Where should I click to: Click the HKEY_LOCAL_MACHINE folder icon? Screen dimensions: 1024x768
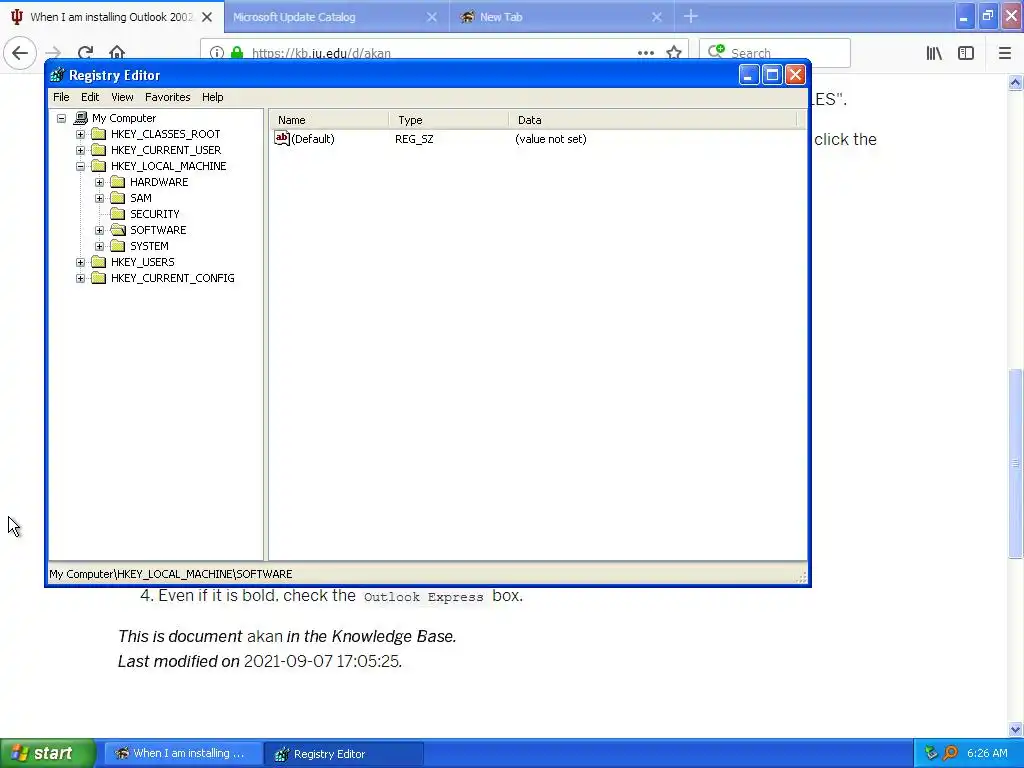pyautogui.click(x=99, y=166)
